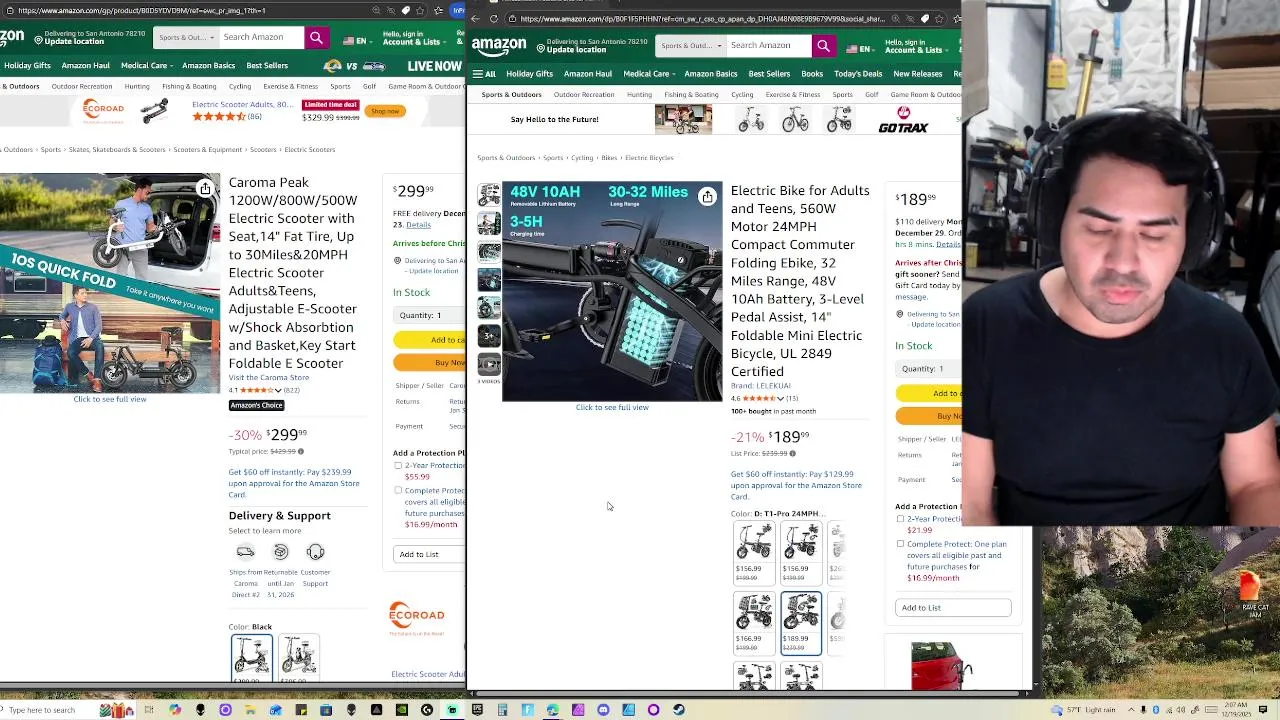The height and width of the screenshot is (720, 1280).
Task: Click the weather widget showing Light rain
Action: [1084, 710]
